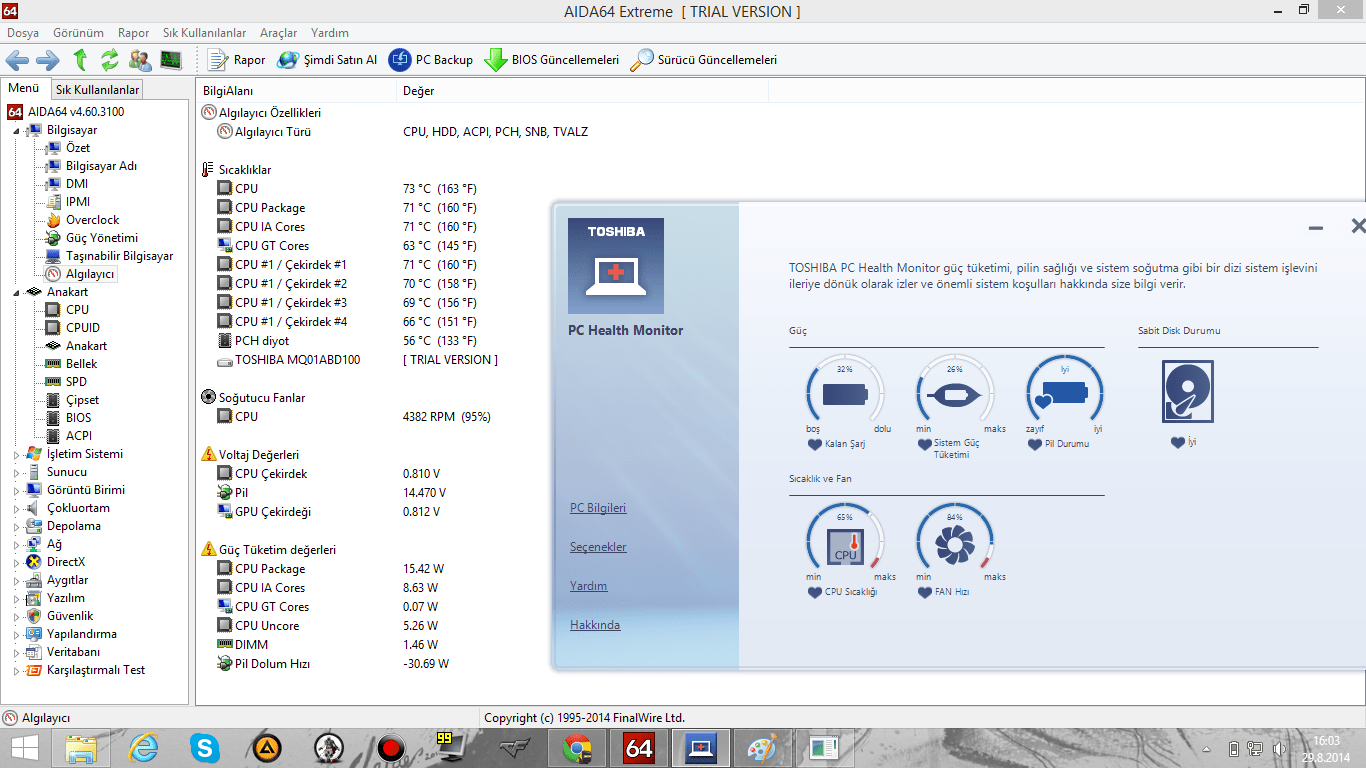
Task: Click BIOS Güncellemeleri toolbar button
Action: click(x=552, y=60)
